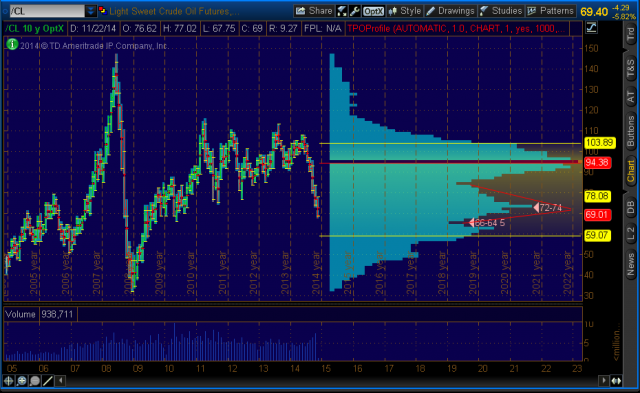Click the -5.82% change value
The width and height of the screenshot is (640, 393).
pyautogui.click(x=624, y=17)
